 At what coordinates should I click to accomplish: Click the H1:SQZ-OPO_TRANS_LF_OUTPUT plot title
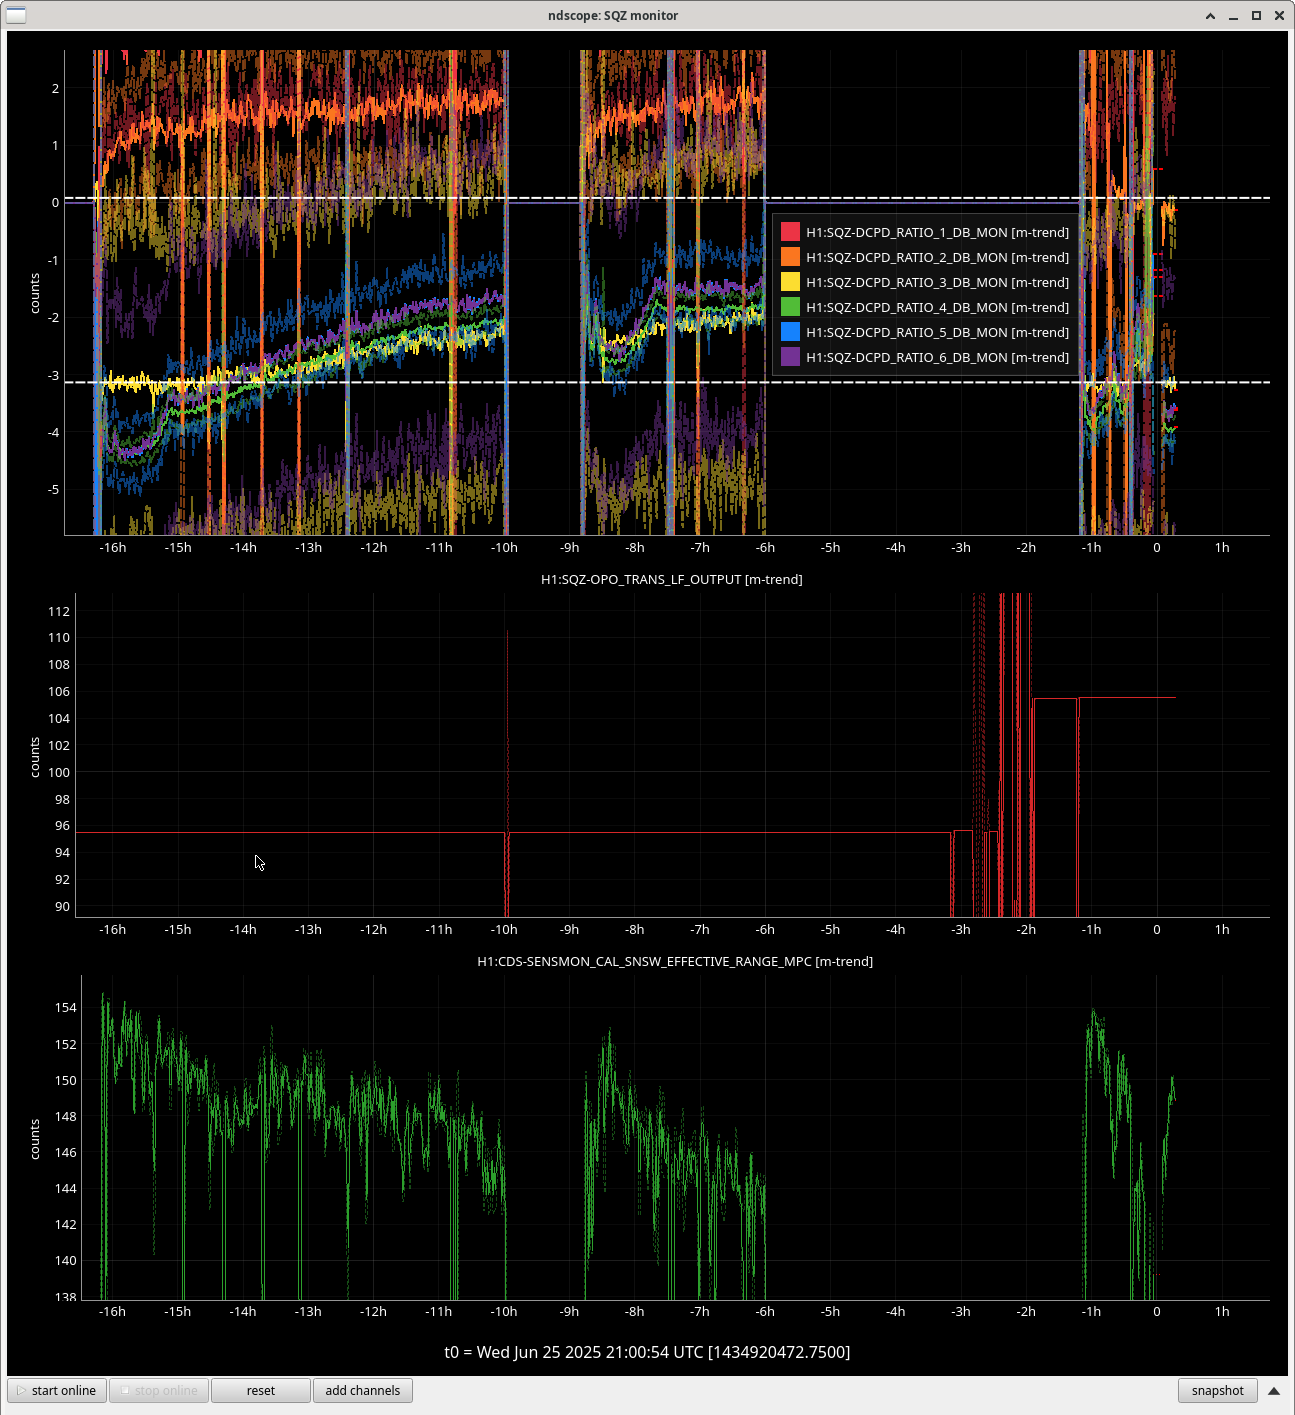click(671, 579)
